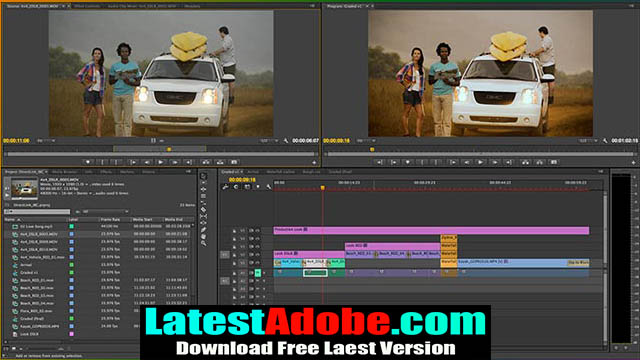Open the Project panel 'In: All' dropdown

pos(105,212)
